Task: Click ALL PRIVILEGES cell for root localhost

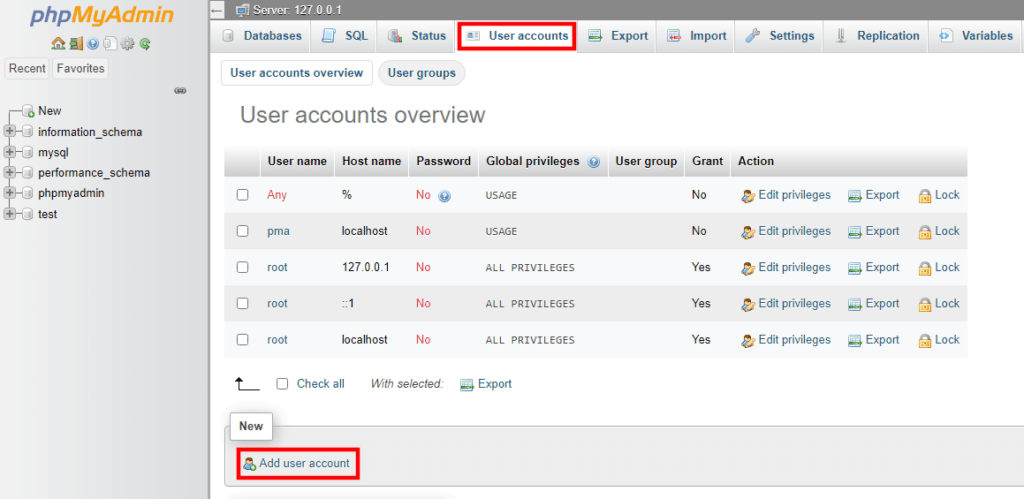Action: tap(530, 340)
